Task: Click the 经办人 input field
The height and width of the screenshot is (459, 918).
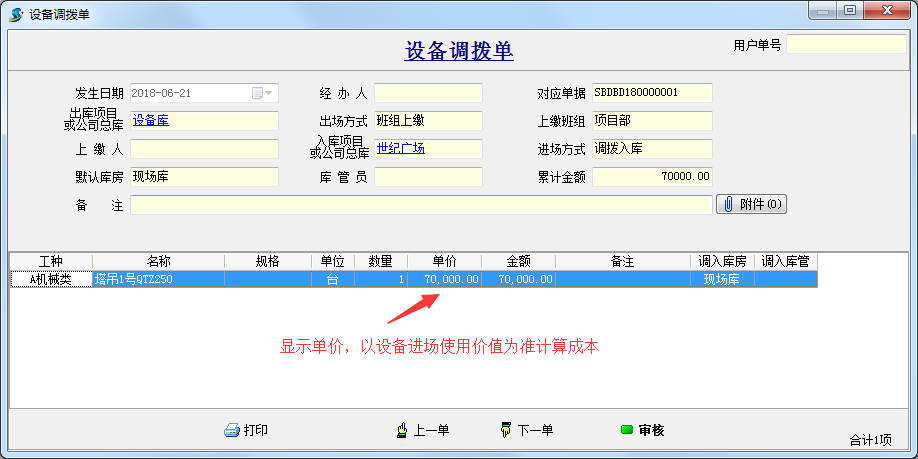Action: pos(428,93)
